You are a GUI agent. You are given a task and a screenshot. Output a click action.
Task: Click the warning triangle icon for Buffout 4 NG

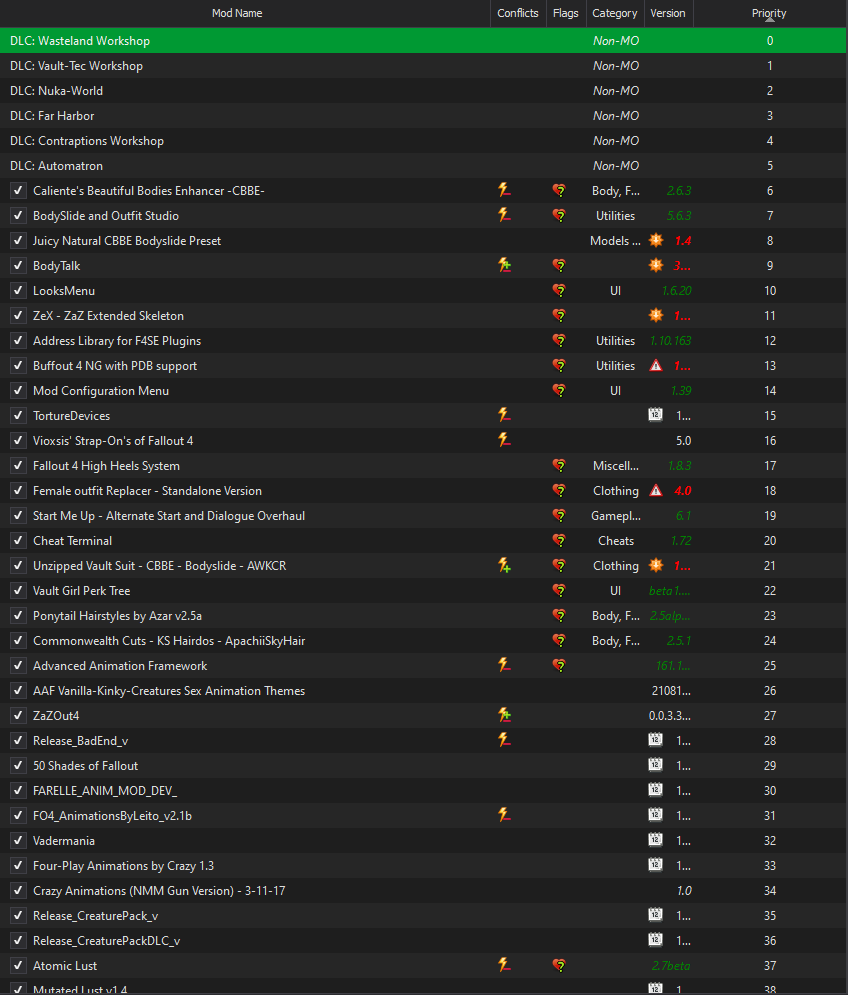point(656,365)
